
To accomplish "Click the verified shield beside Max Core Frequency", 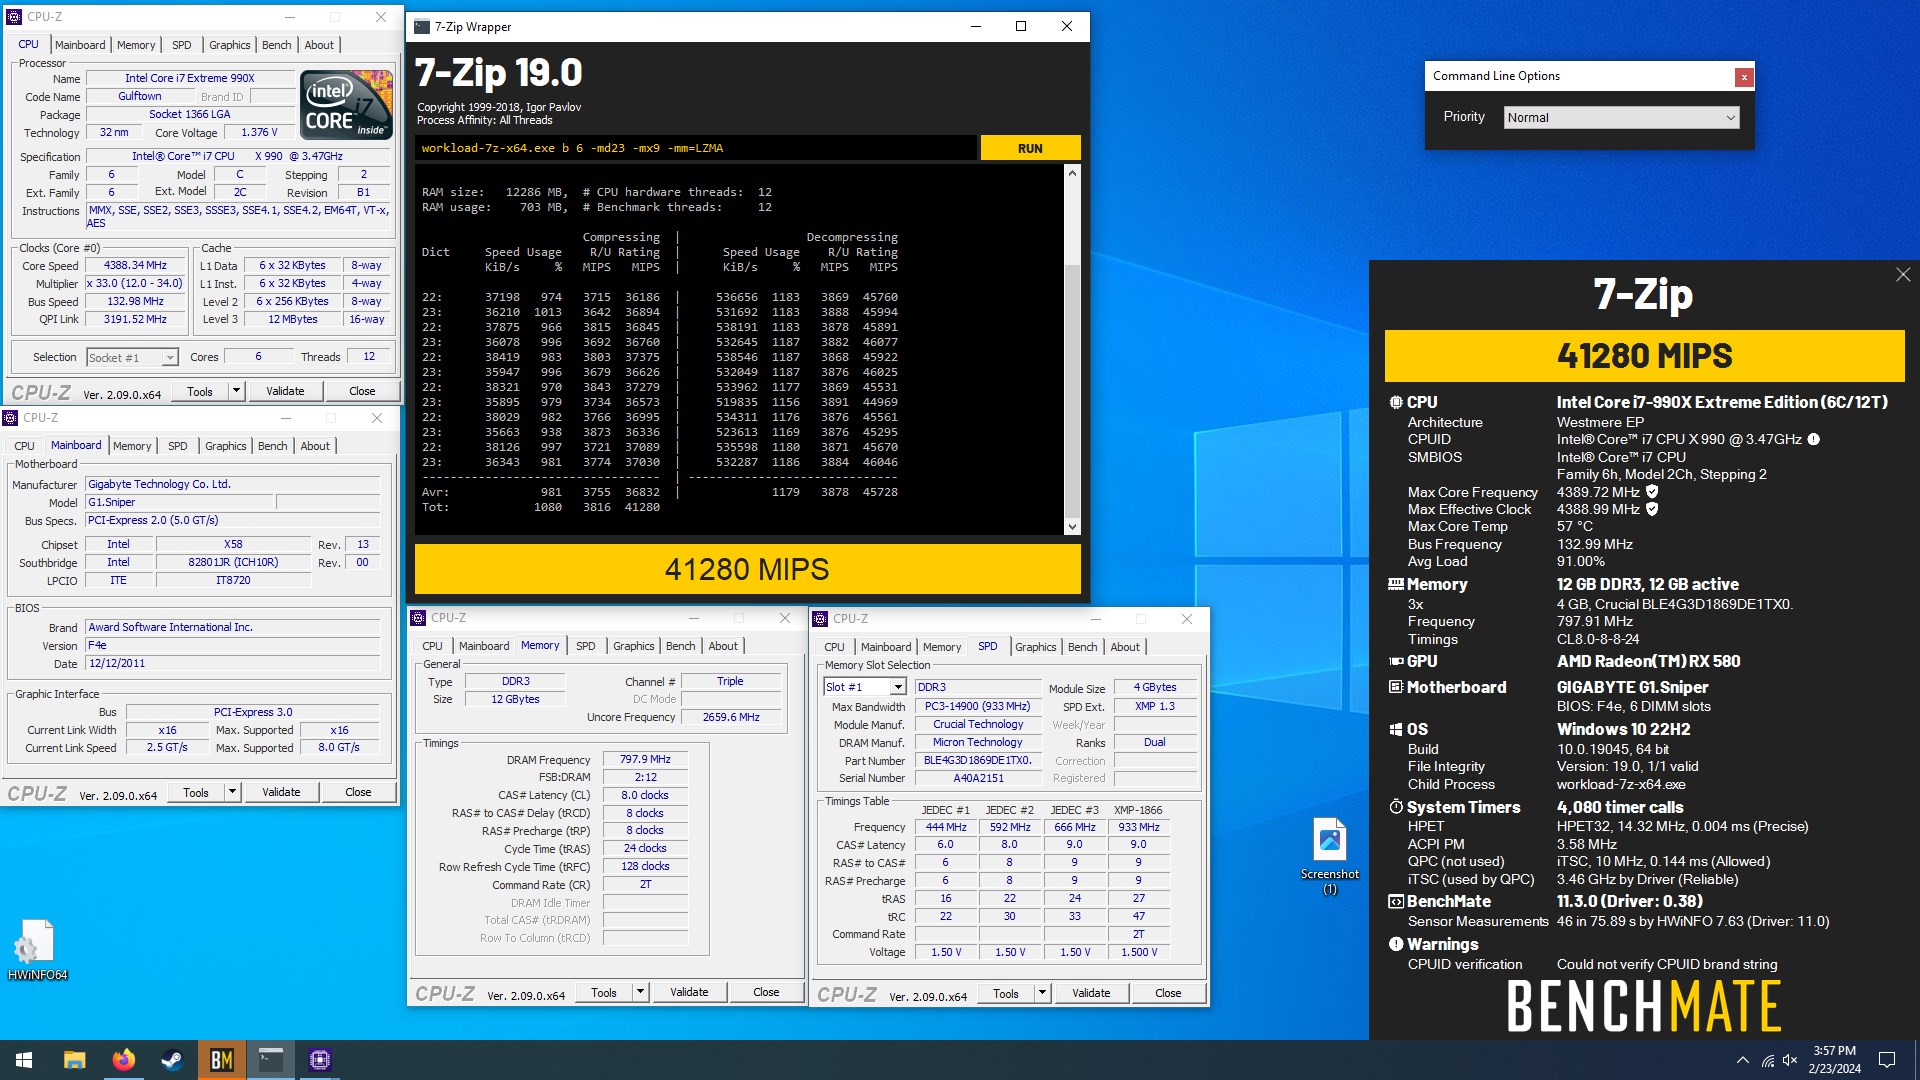I will (x=1652, y=492).
